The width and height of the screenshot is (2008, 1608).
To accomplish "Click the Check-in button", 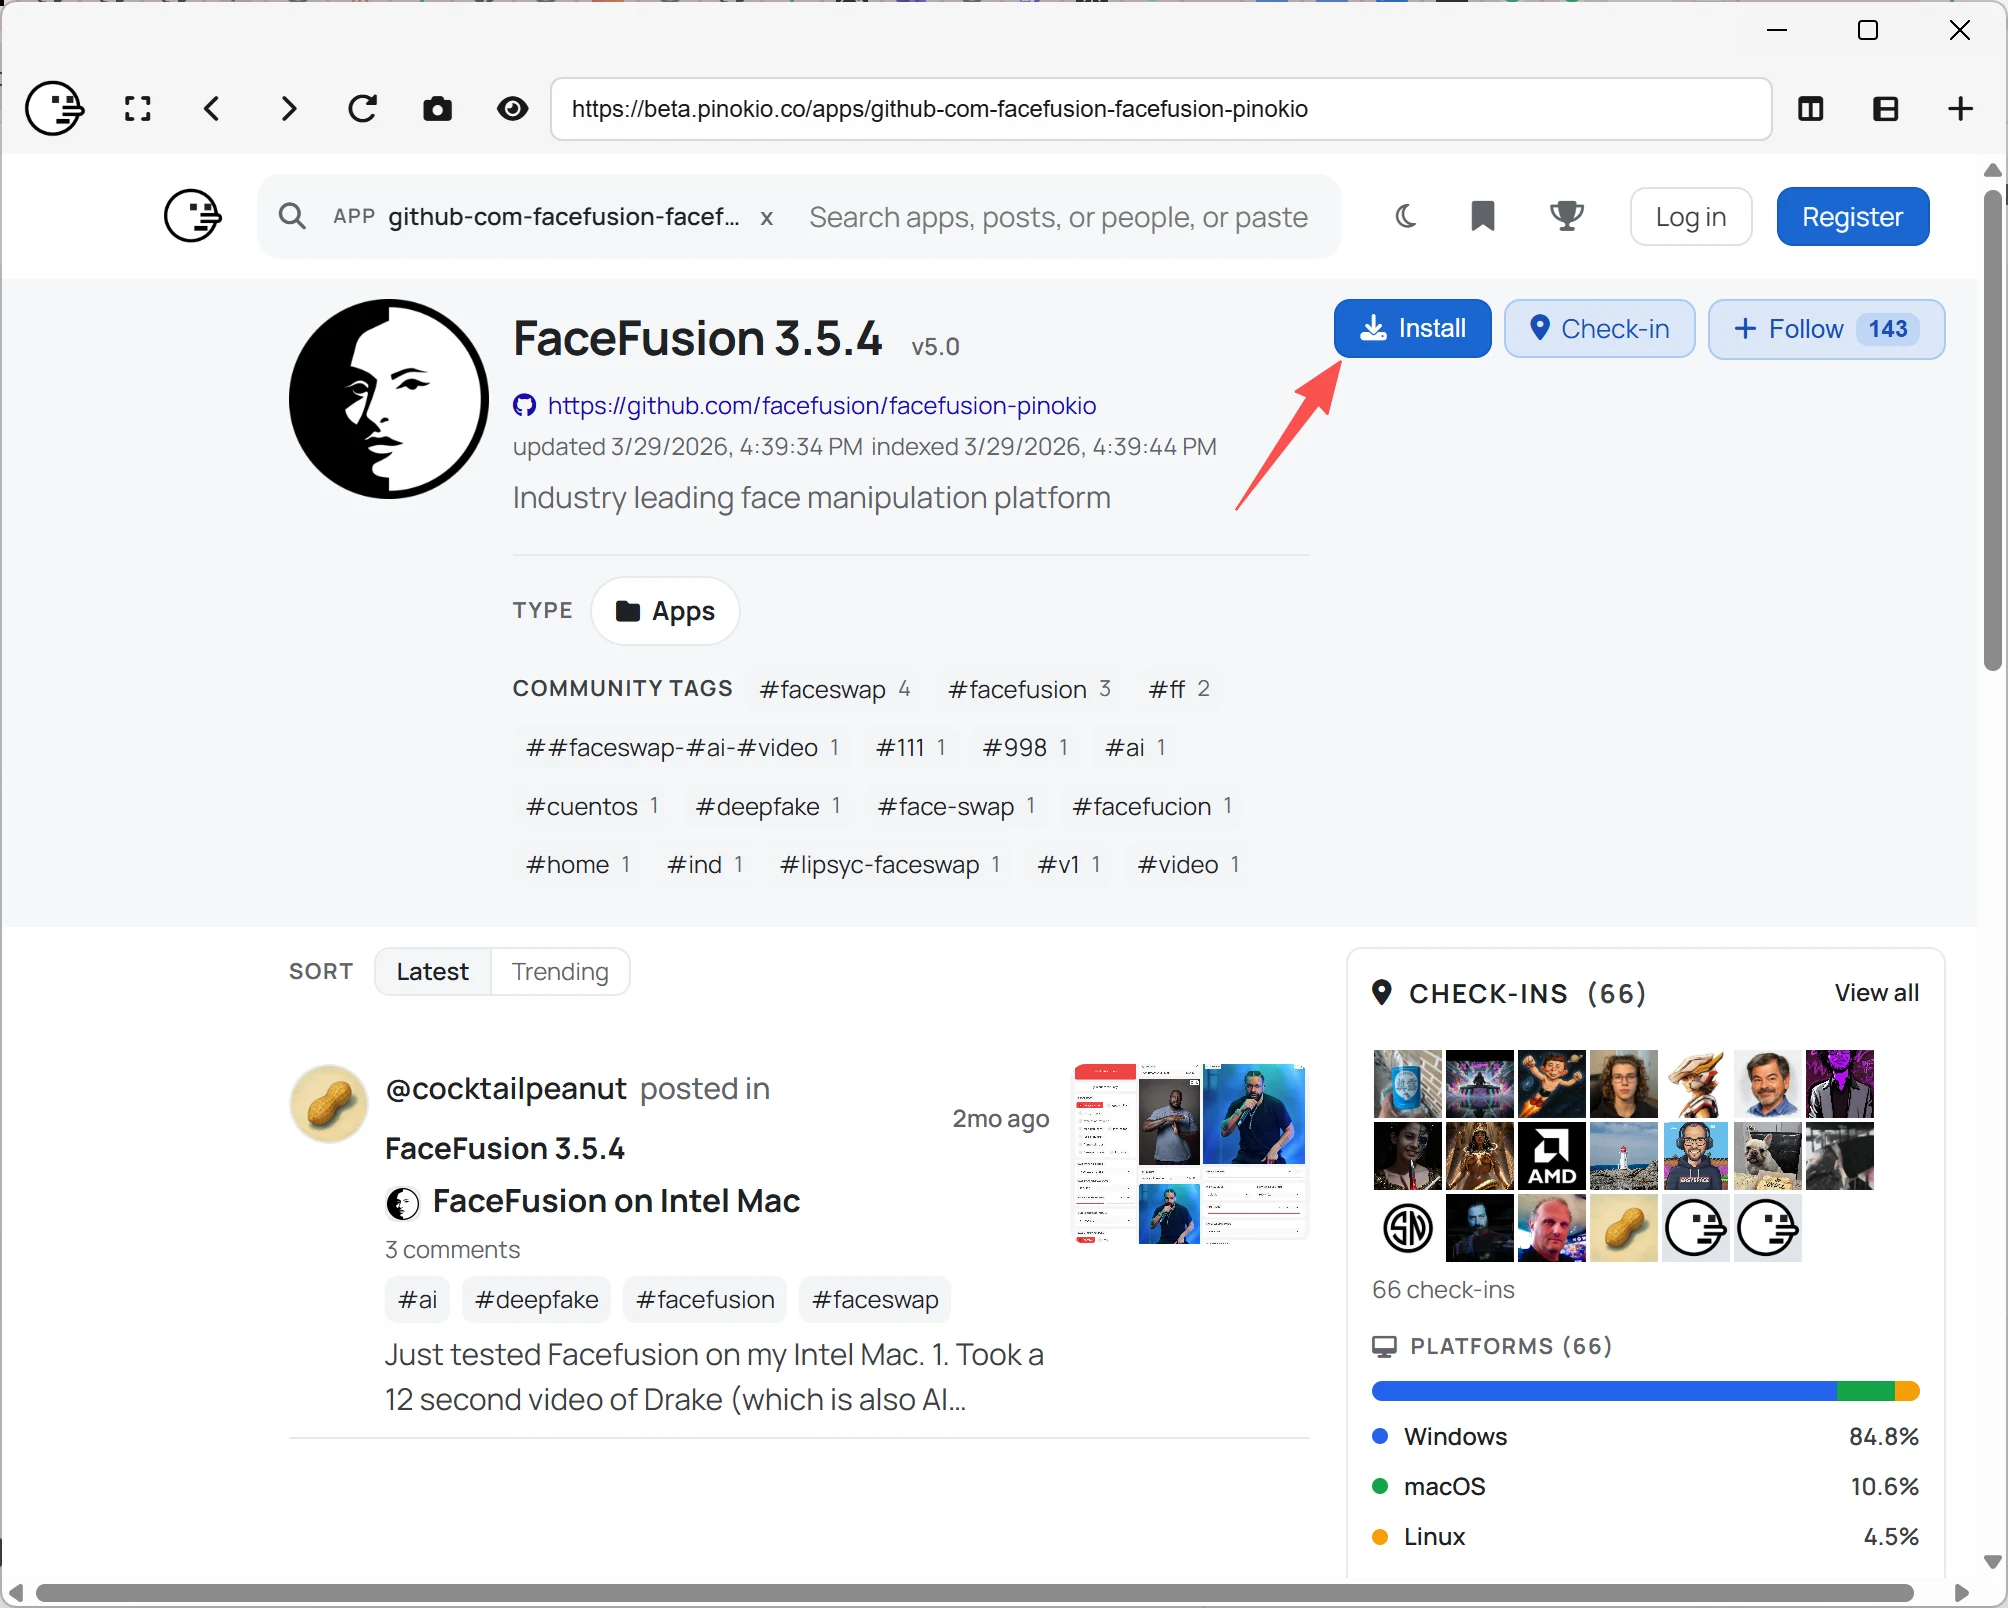I will 1600,328.
